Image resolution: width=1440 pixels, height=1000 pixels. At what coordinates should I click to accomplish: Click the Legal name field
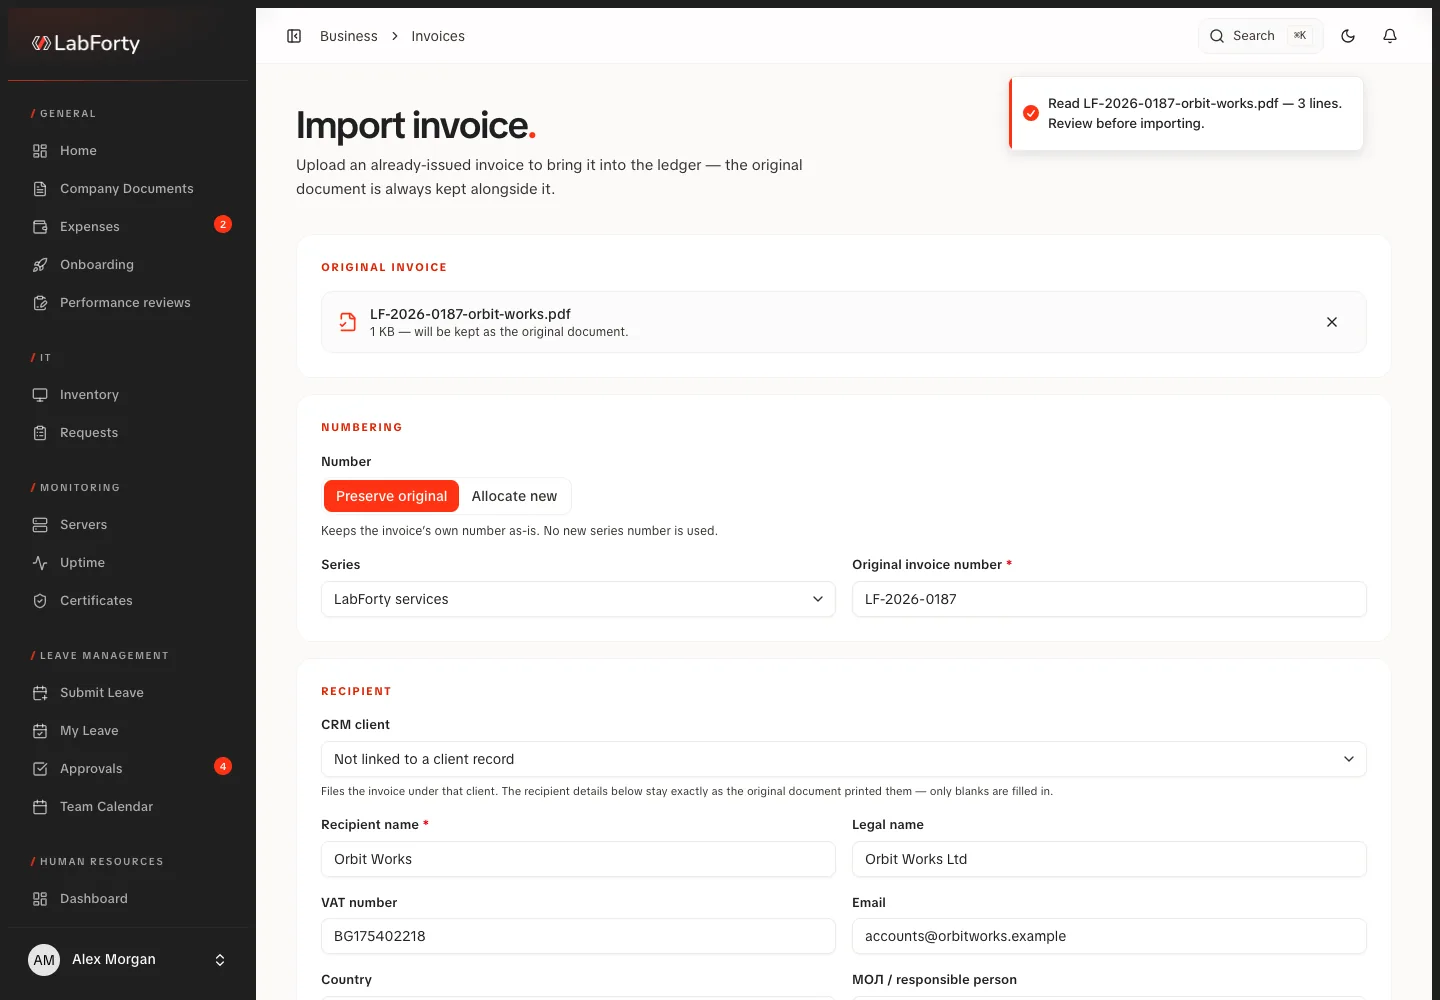[1109, 859]
